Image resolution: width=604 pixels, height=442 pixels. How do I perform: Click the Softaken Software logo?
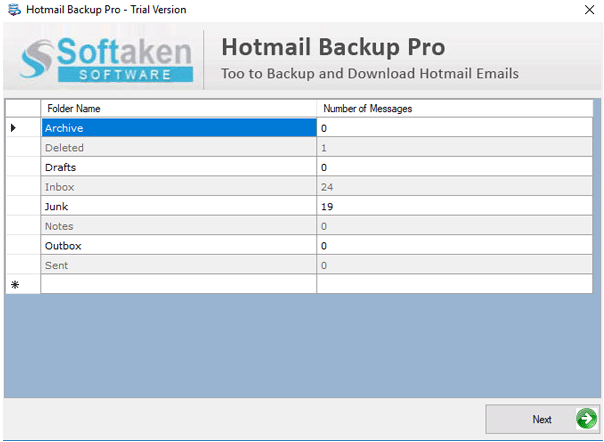[106, 60]
